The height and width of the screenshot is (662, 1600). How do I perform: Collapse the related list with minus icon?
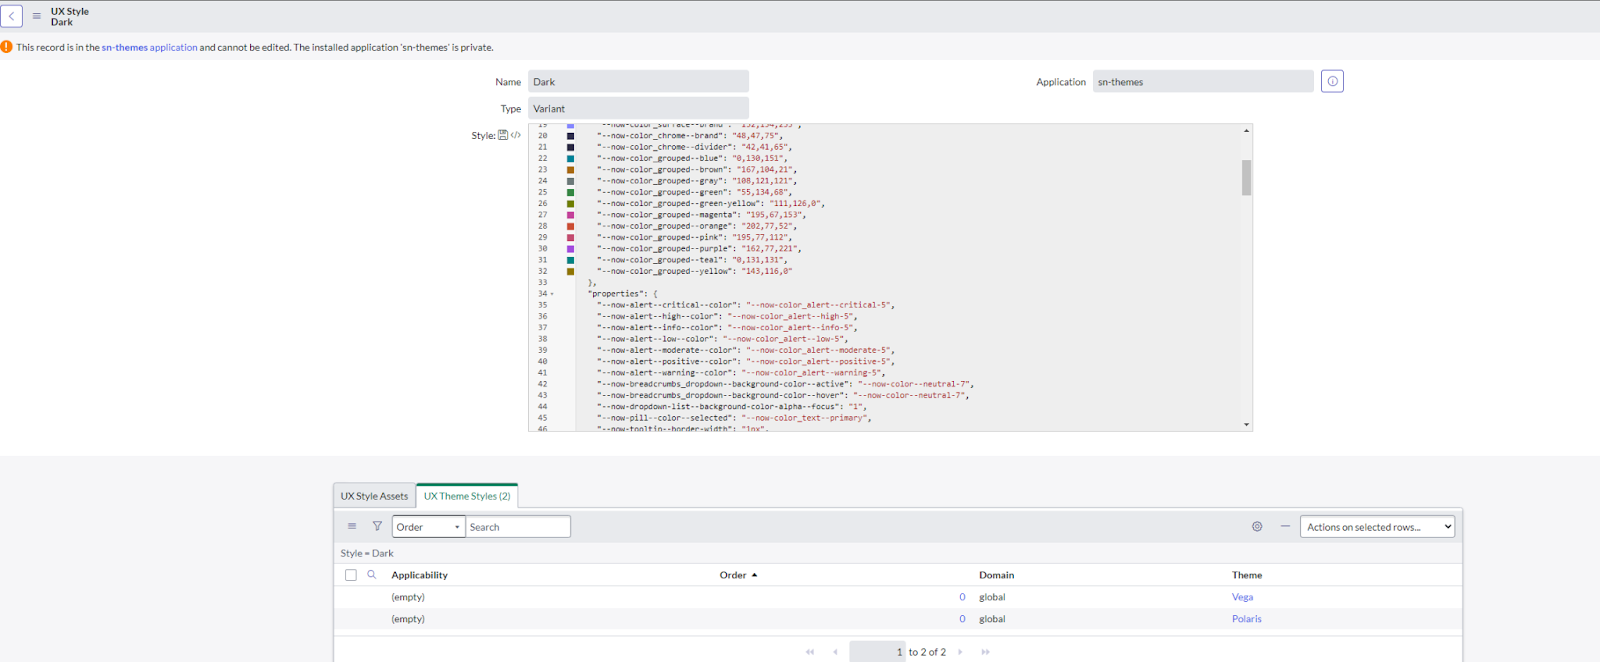1285,526
